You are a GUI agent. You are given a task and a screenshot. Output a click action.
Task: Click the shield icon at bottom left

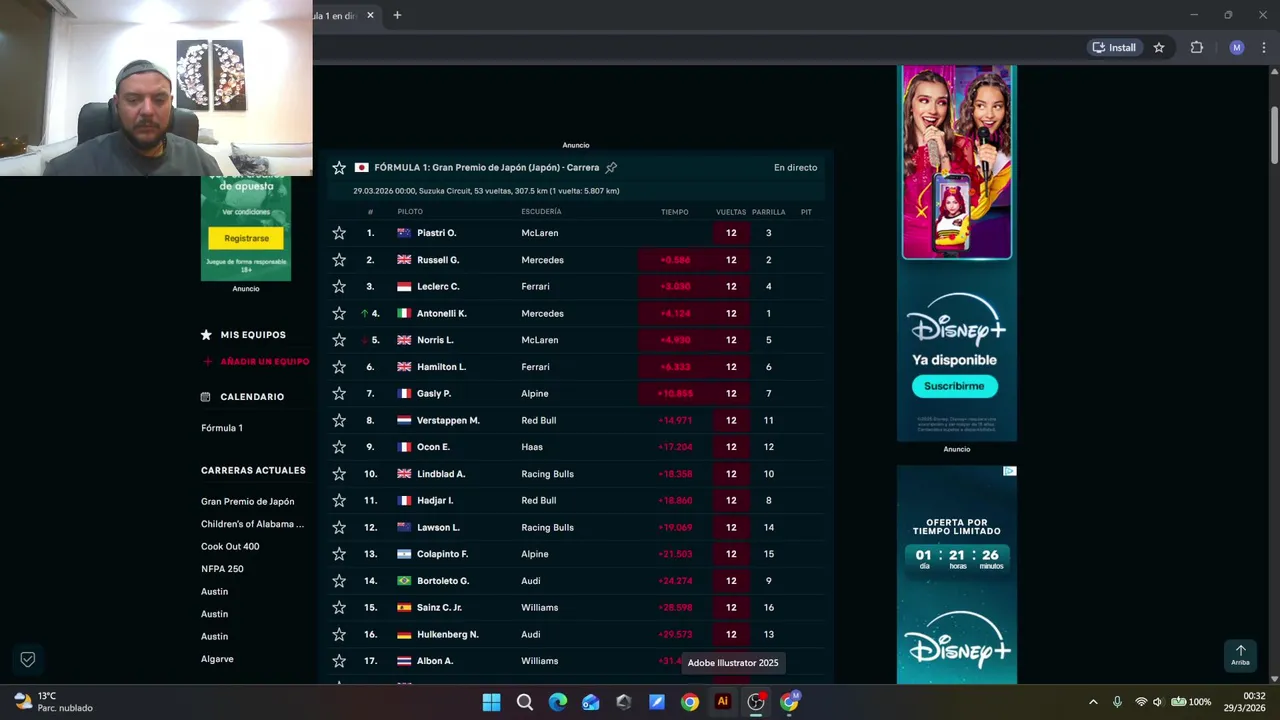coord(28,659)
